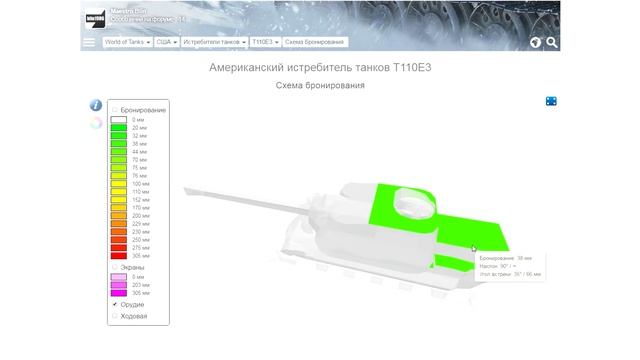Select the 100 мм armor swatch

(118, 184)
